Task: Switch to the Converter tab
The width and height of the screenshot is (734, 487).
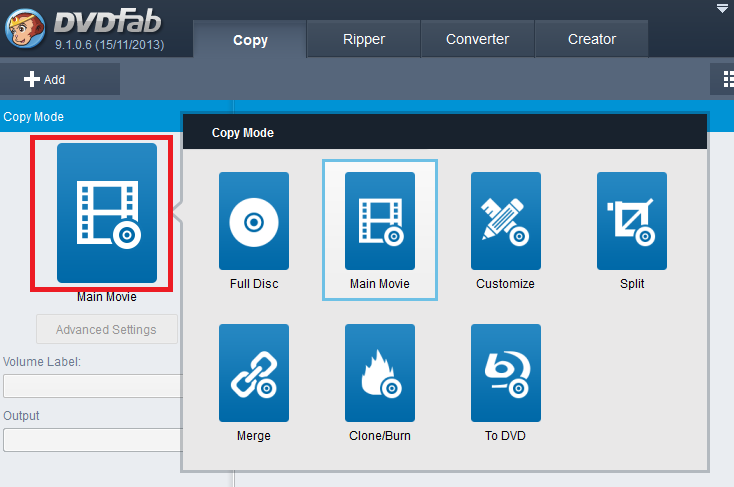Action: point(477,40)
